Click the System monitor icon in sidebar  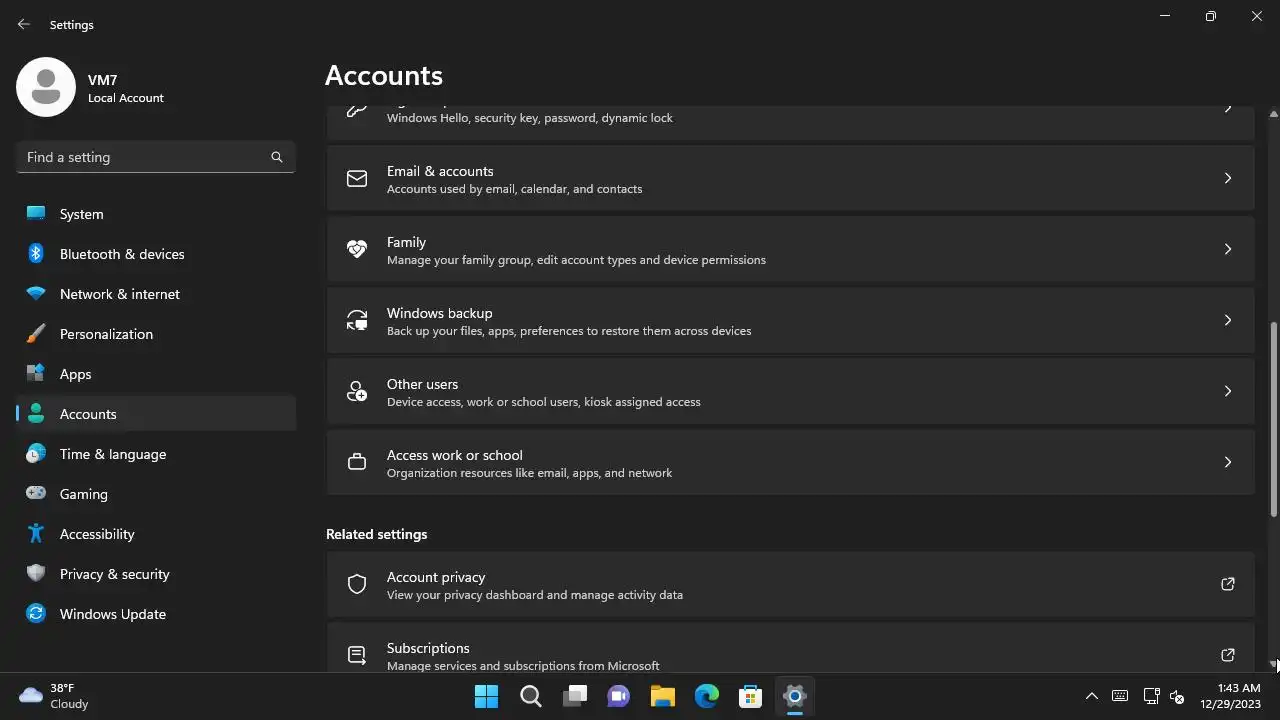36,213
